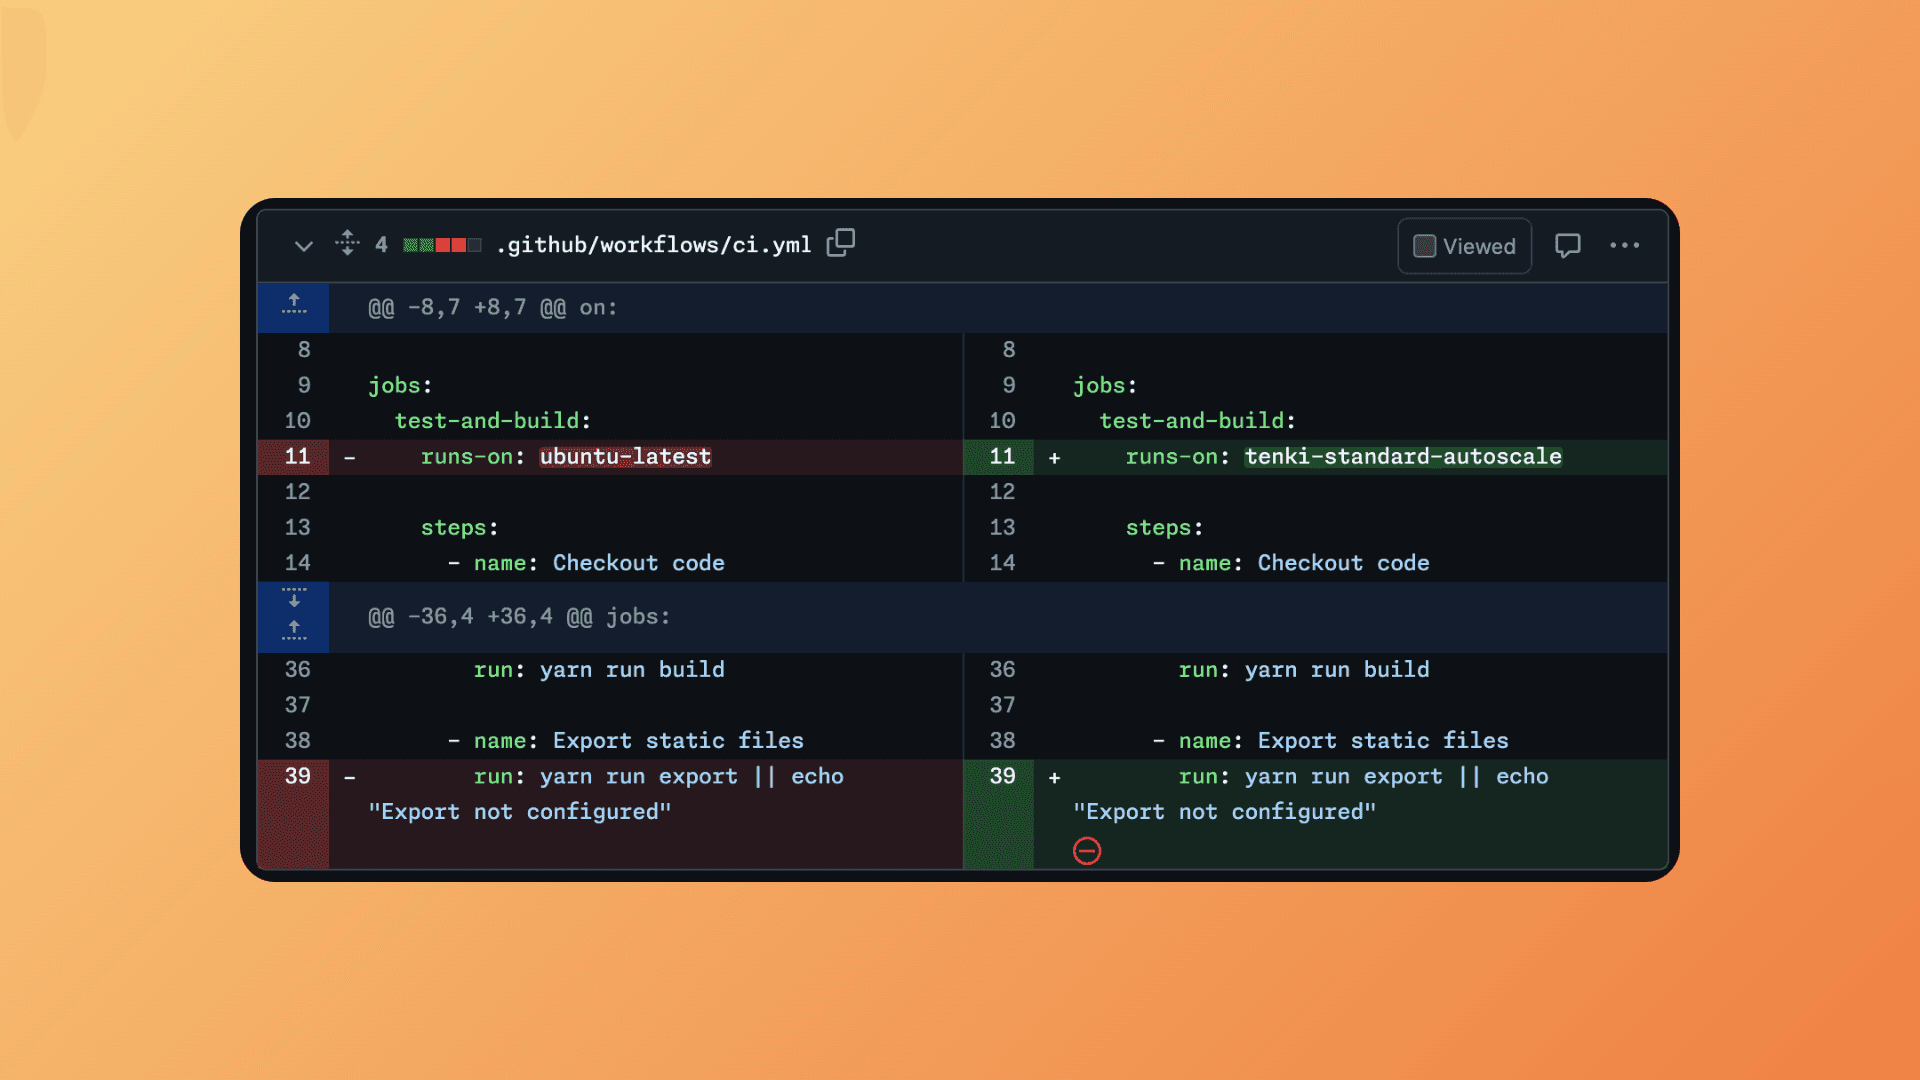Click the changed lines count 4
This screenshot has width=1920, height=1080.
381,245
